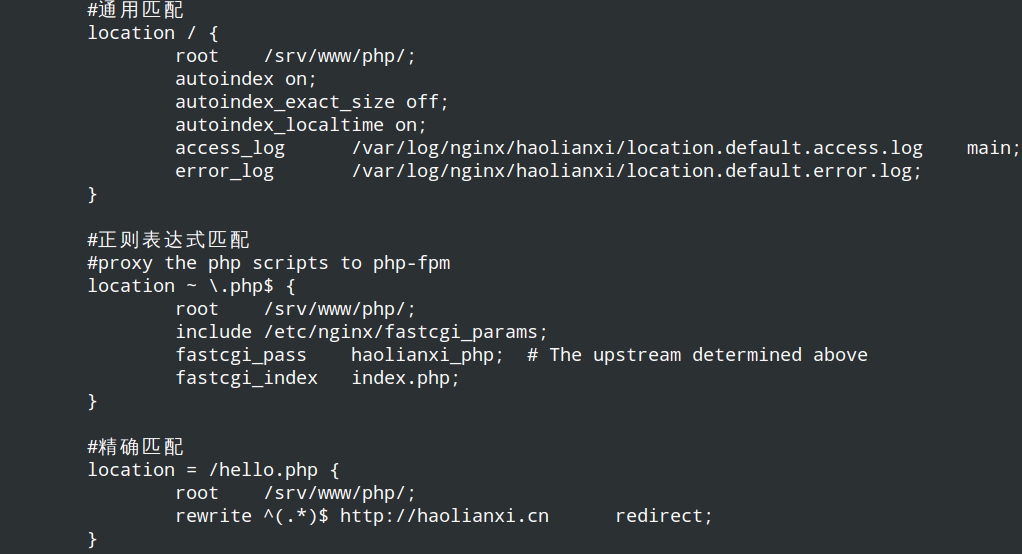The height and width of the screenshot is (554, 1022).
Task: Click 'autoindex_localtime on;' directive
Action: click(300, 125)
